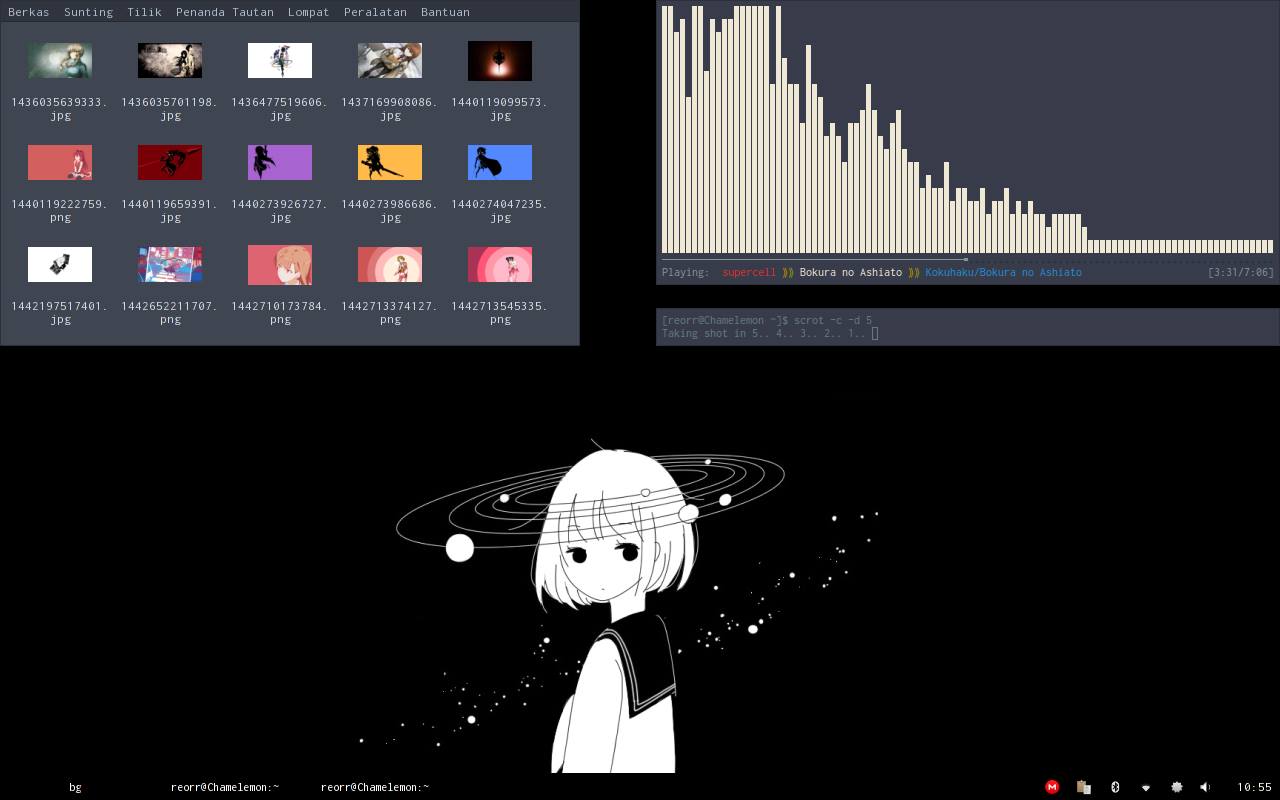Select thumbnail of 1440119659391.jpg

tap(170, 163)
